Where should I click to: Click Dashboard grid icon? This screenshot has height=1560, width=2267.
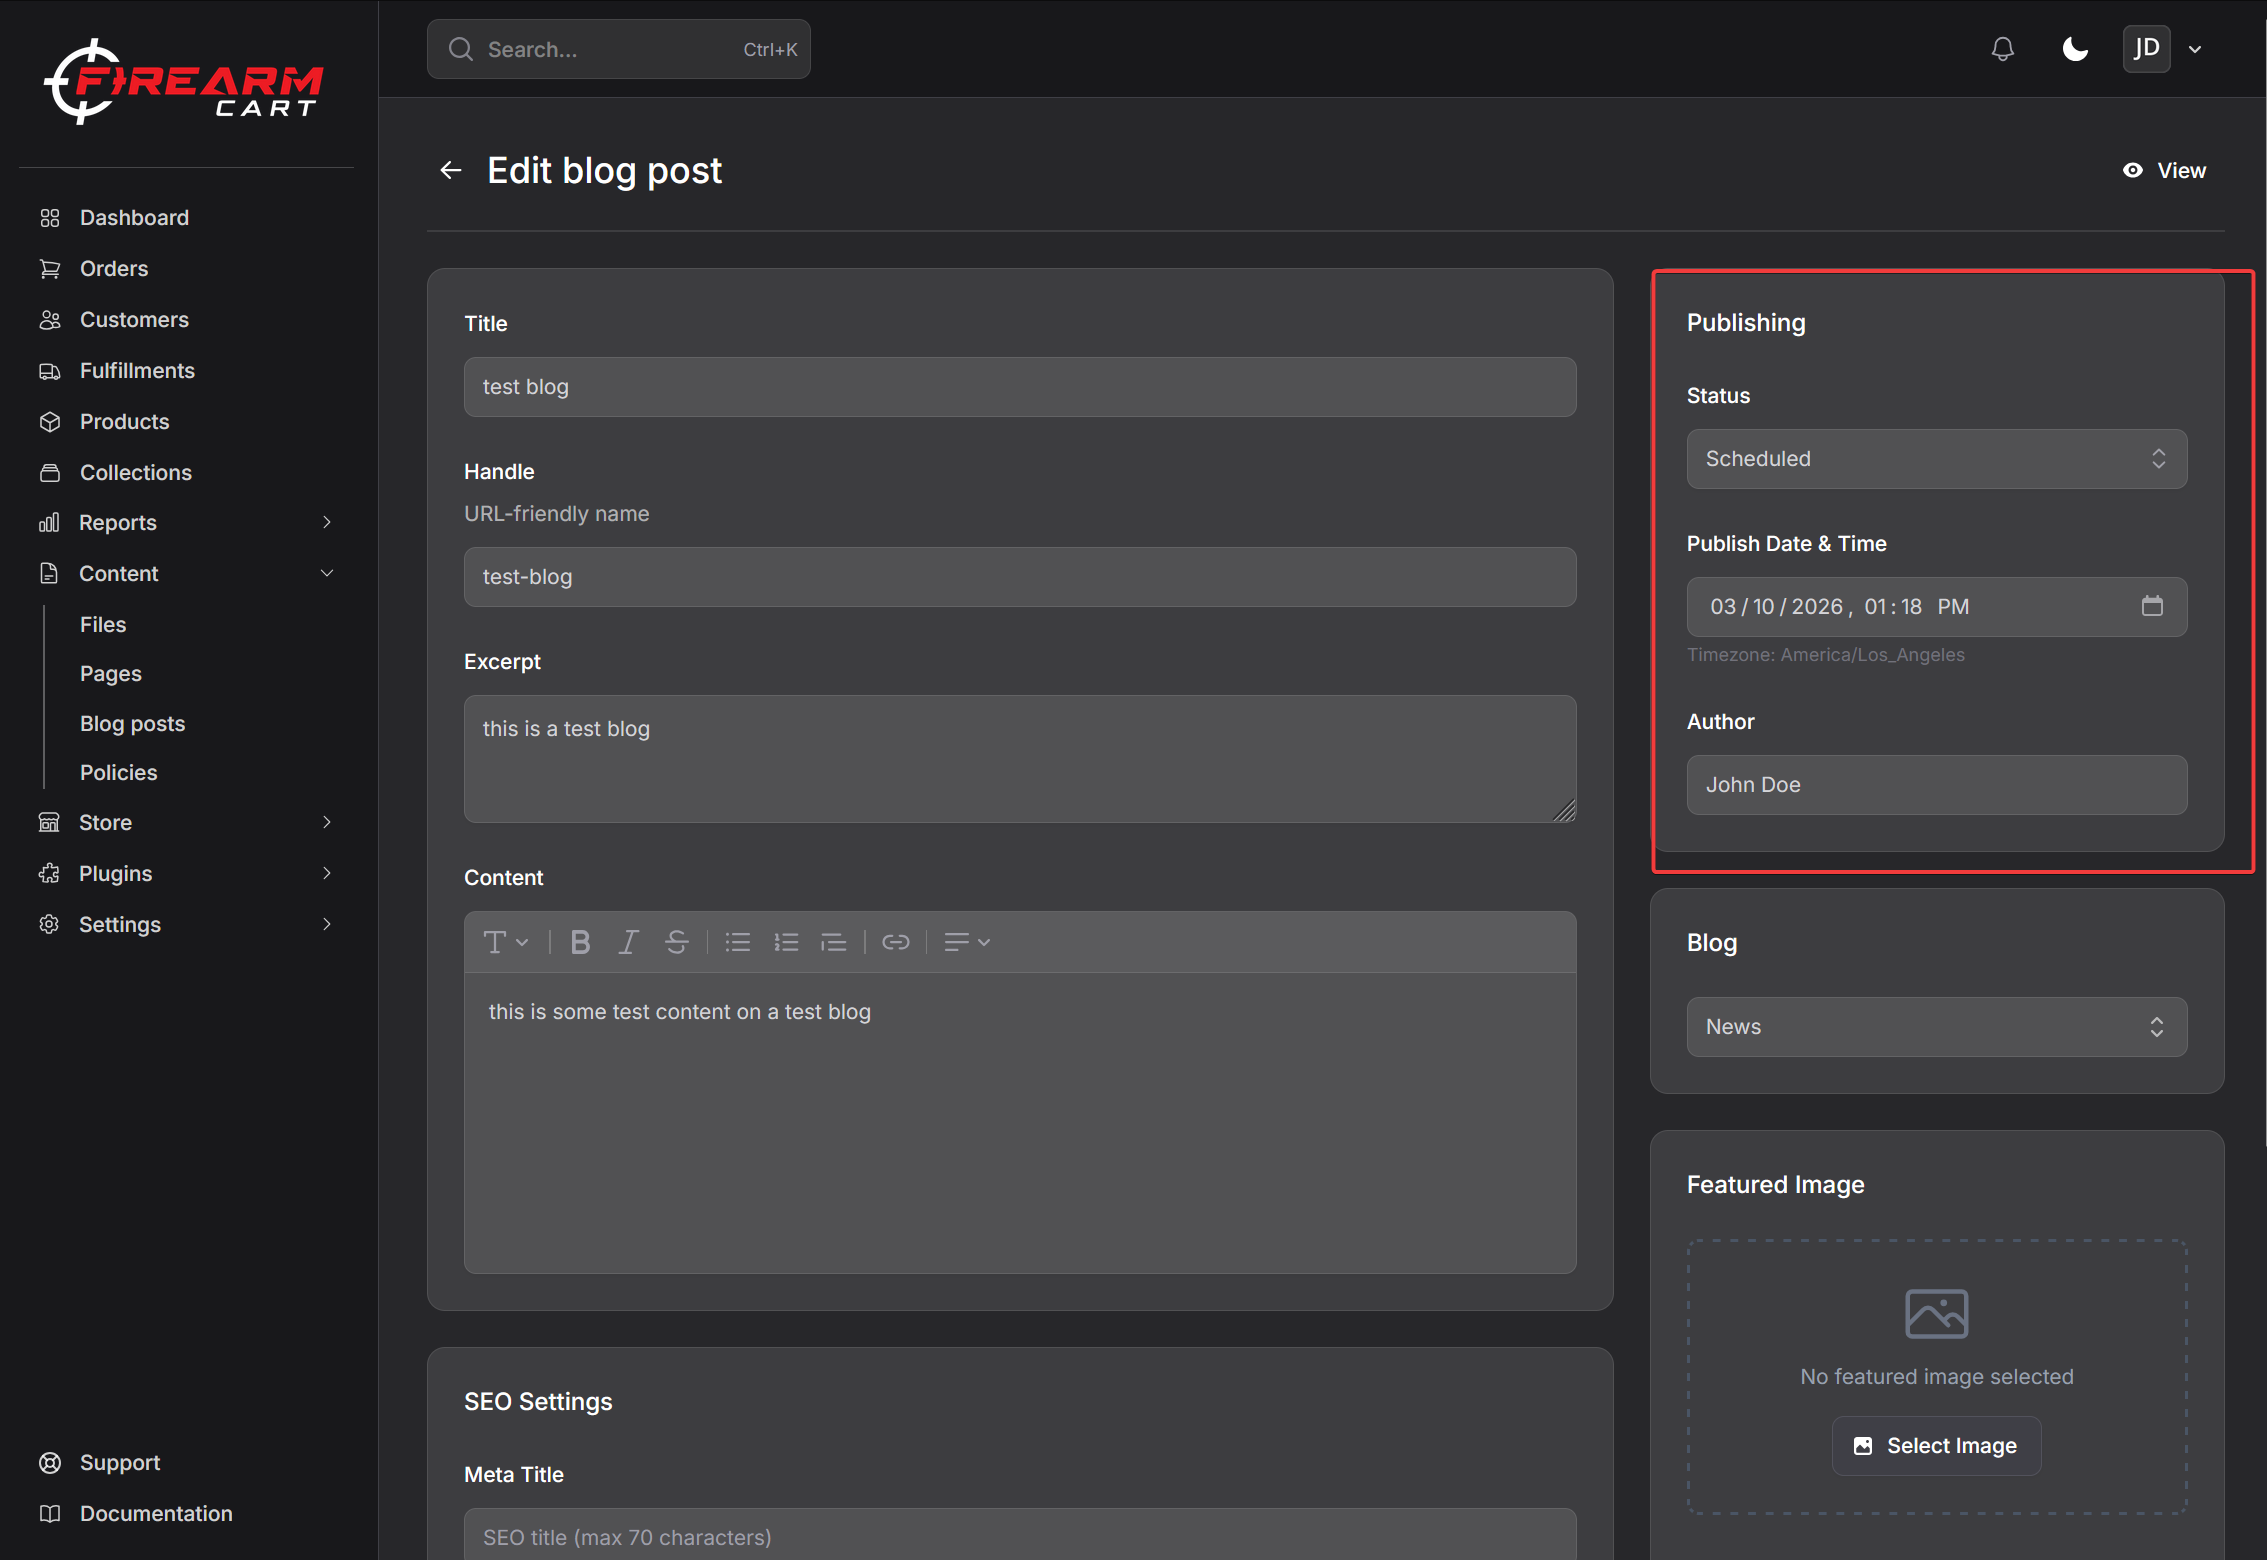pyautogui.click(x=50, y=217)
